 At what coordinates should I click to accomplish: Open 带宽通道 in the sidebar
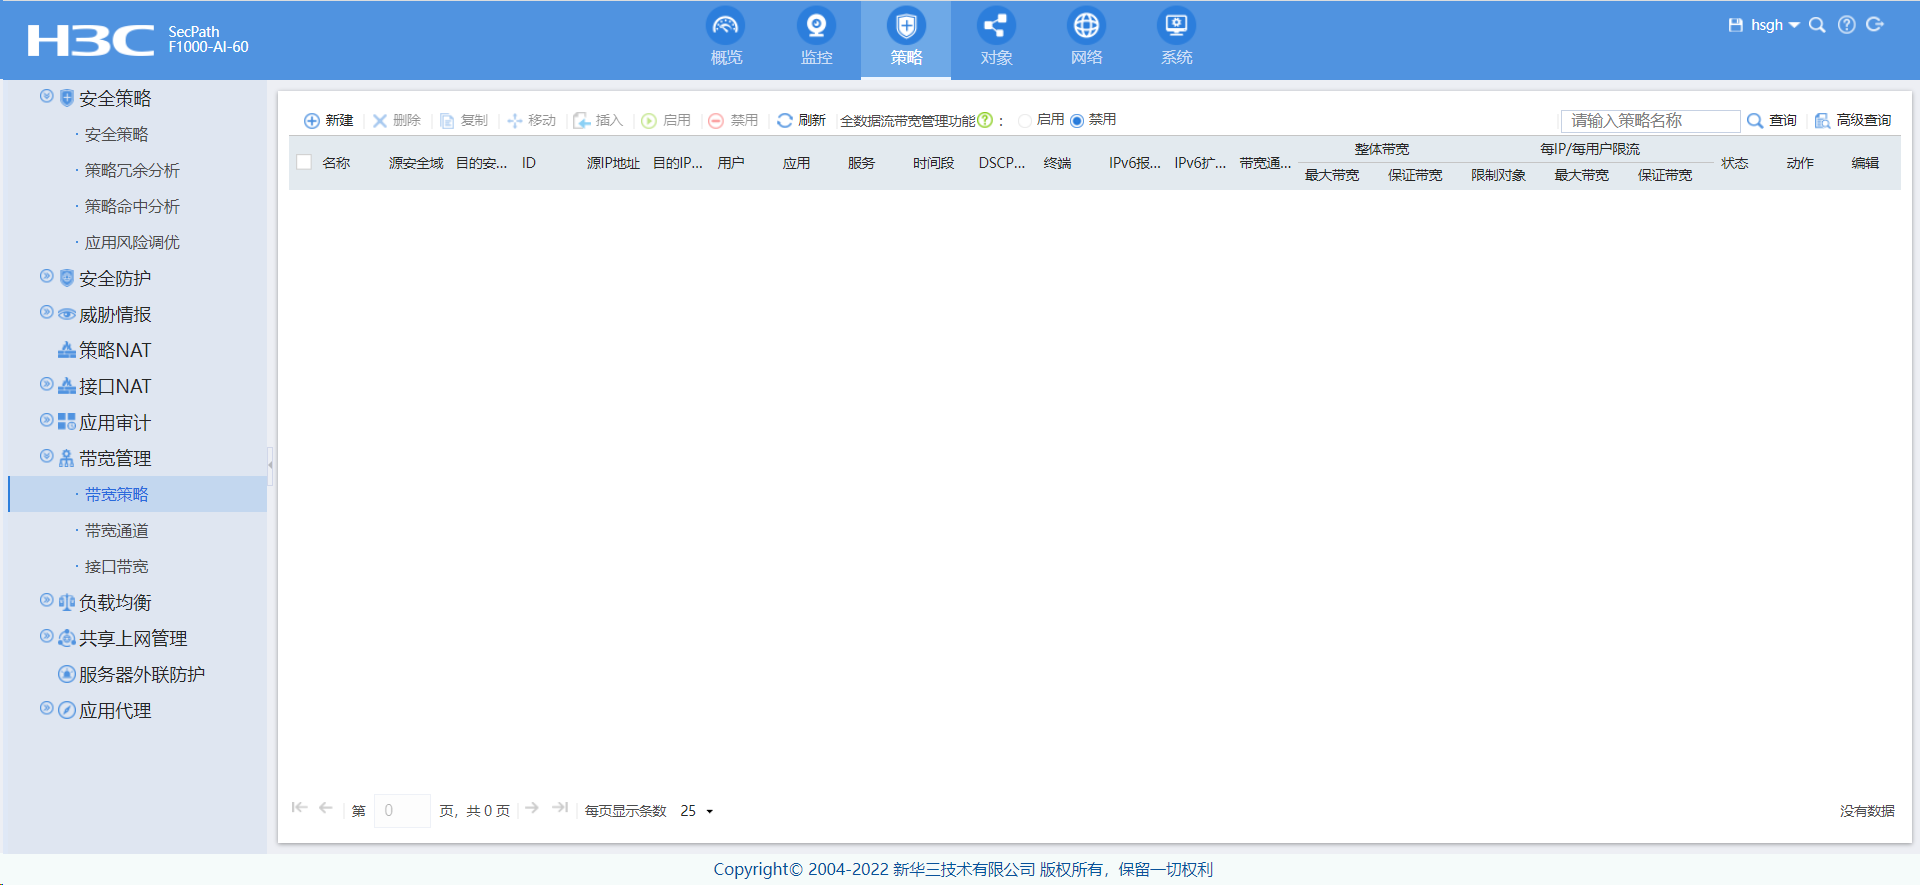[116, 530]
